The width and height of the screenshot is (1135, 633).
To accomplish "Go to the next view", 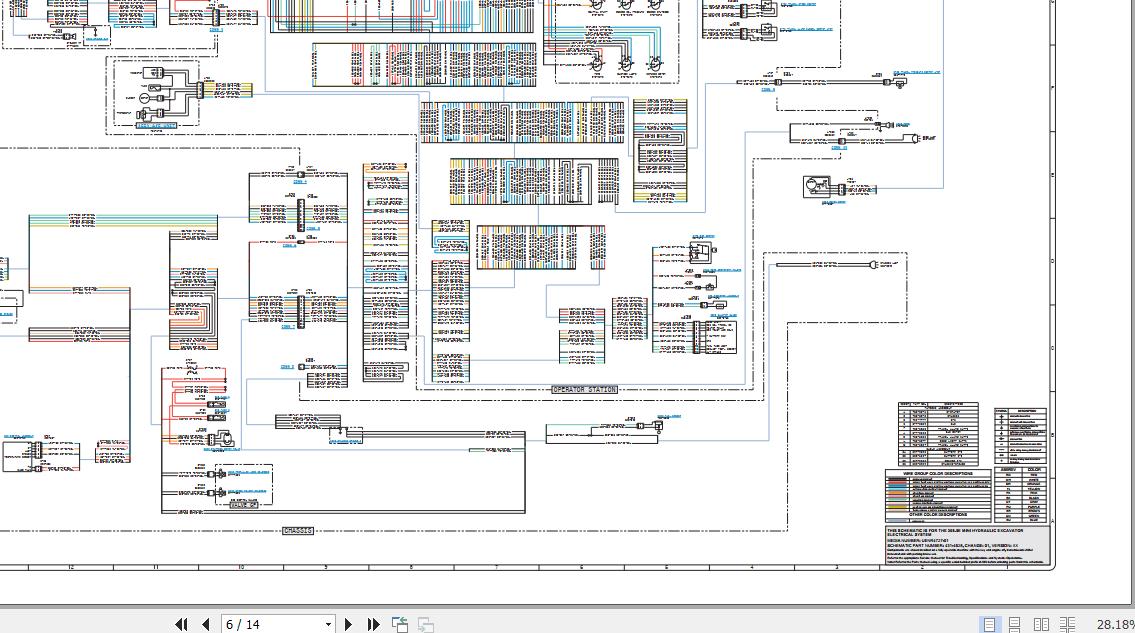I will [x=426, y=624].
